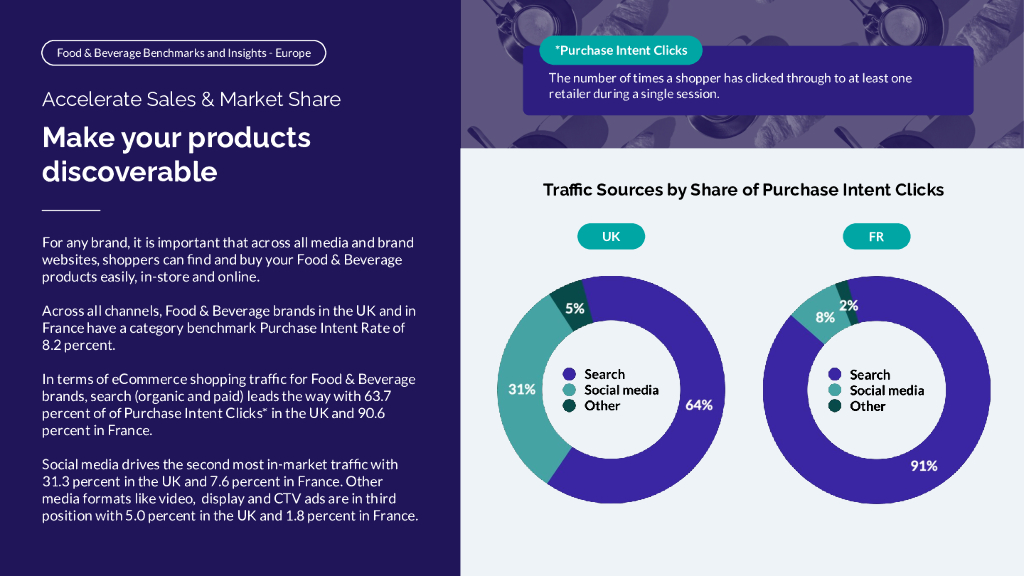Click the FR chart's Social media legend dot
This screenshot has width=1024, height=576.
click(x=834, y=390)
